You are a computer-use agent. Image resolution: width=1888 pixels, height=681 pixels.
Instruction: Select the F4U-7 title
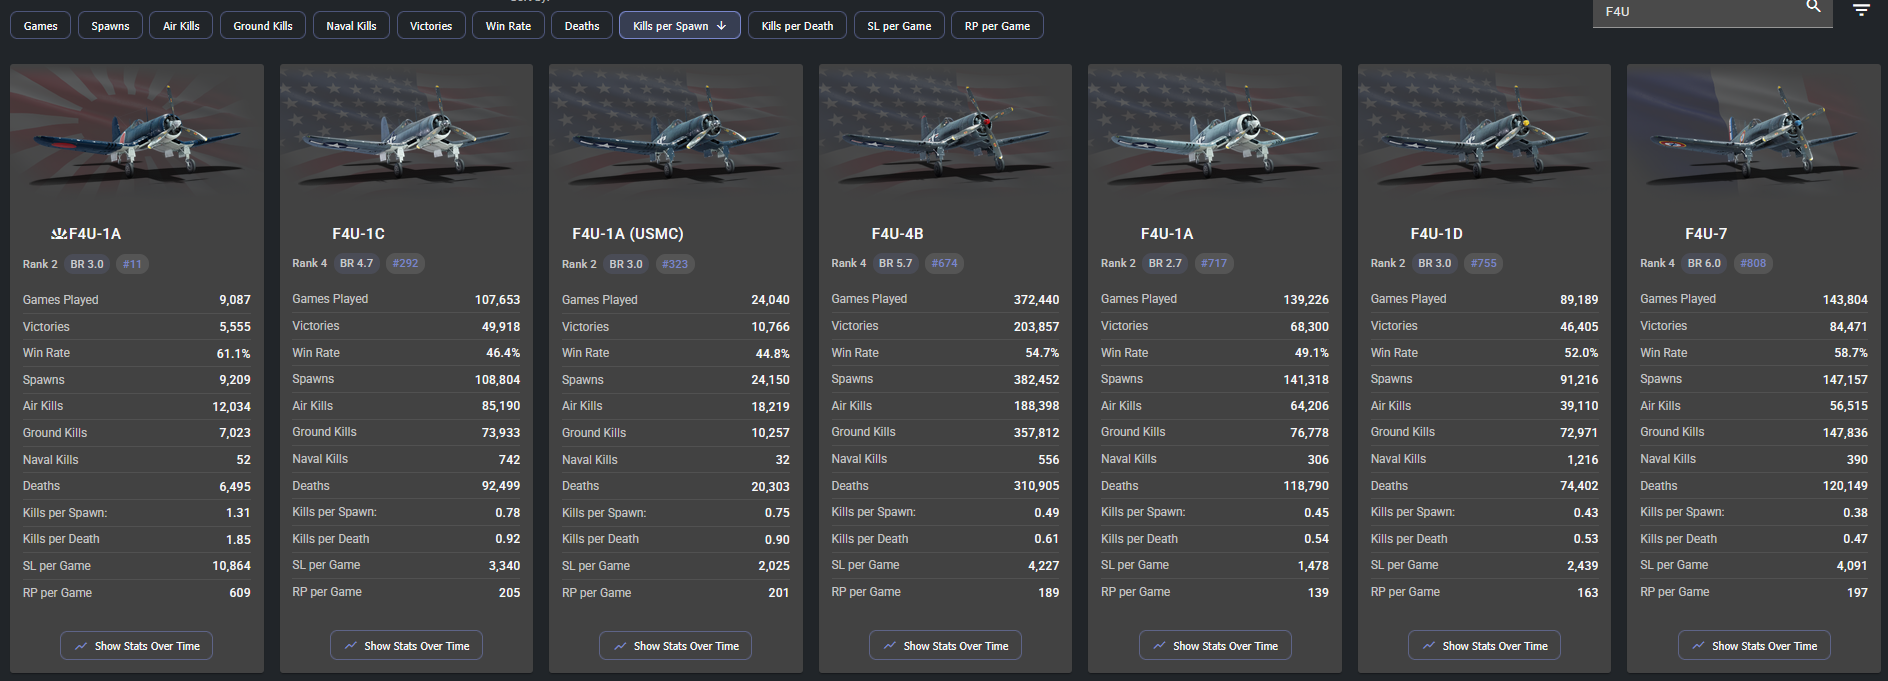point(1706,234)
